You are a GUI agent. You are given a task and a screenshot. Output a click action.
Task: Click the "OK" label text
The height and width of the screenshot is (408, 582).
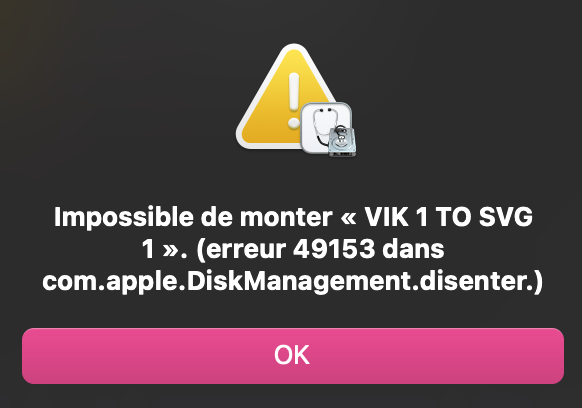(x=292, y=355)
